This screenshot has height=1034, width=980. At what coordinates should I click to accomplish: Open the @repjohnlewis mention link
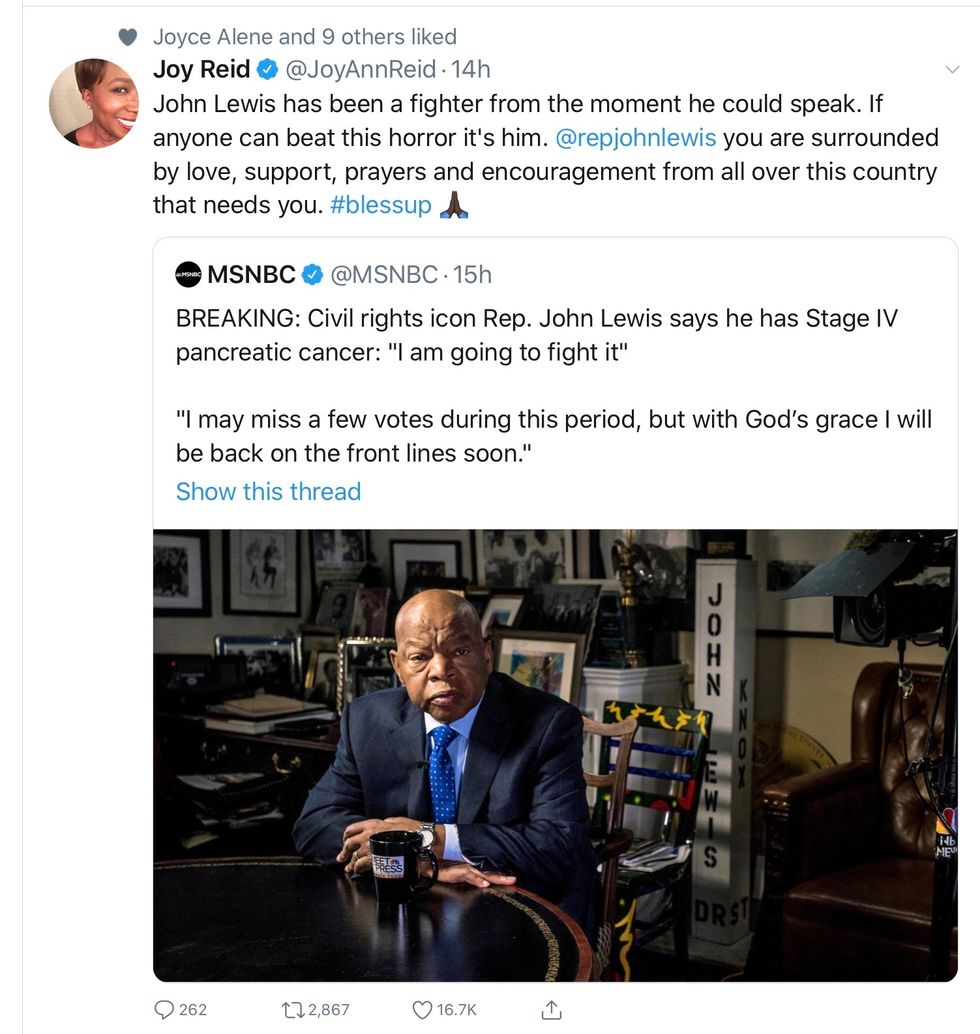[x=635, y=137]
